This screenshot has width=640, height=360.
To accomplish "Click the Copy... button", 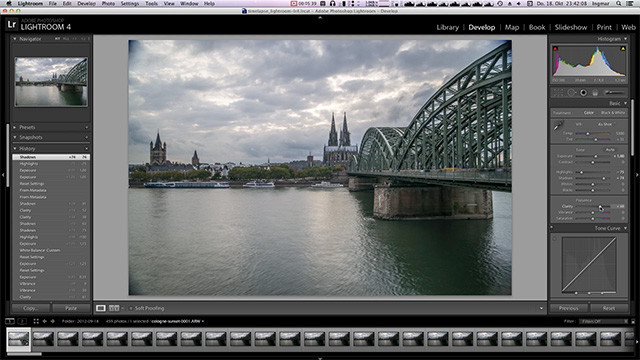I will (31, 308).
